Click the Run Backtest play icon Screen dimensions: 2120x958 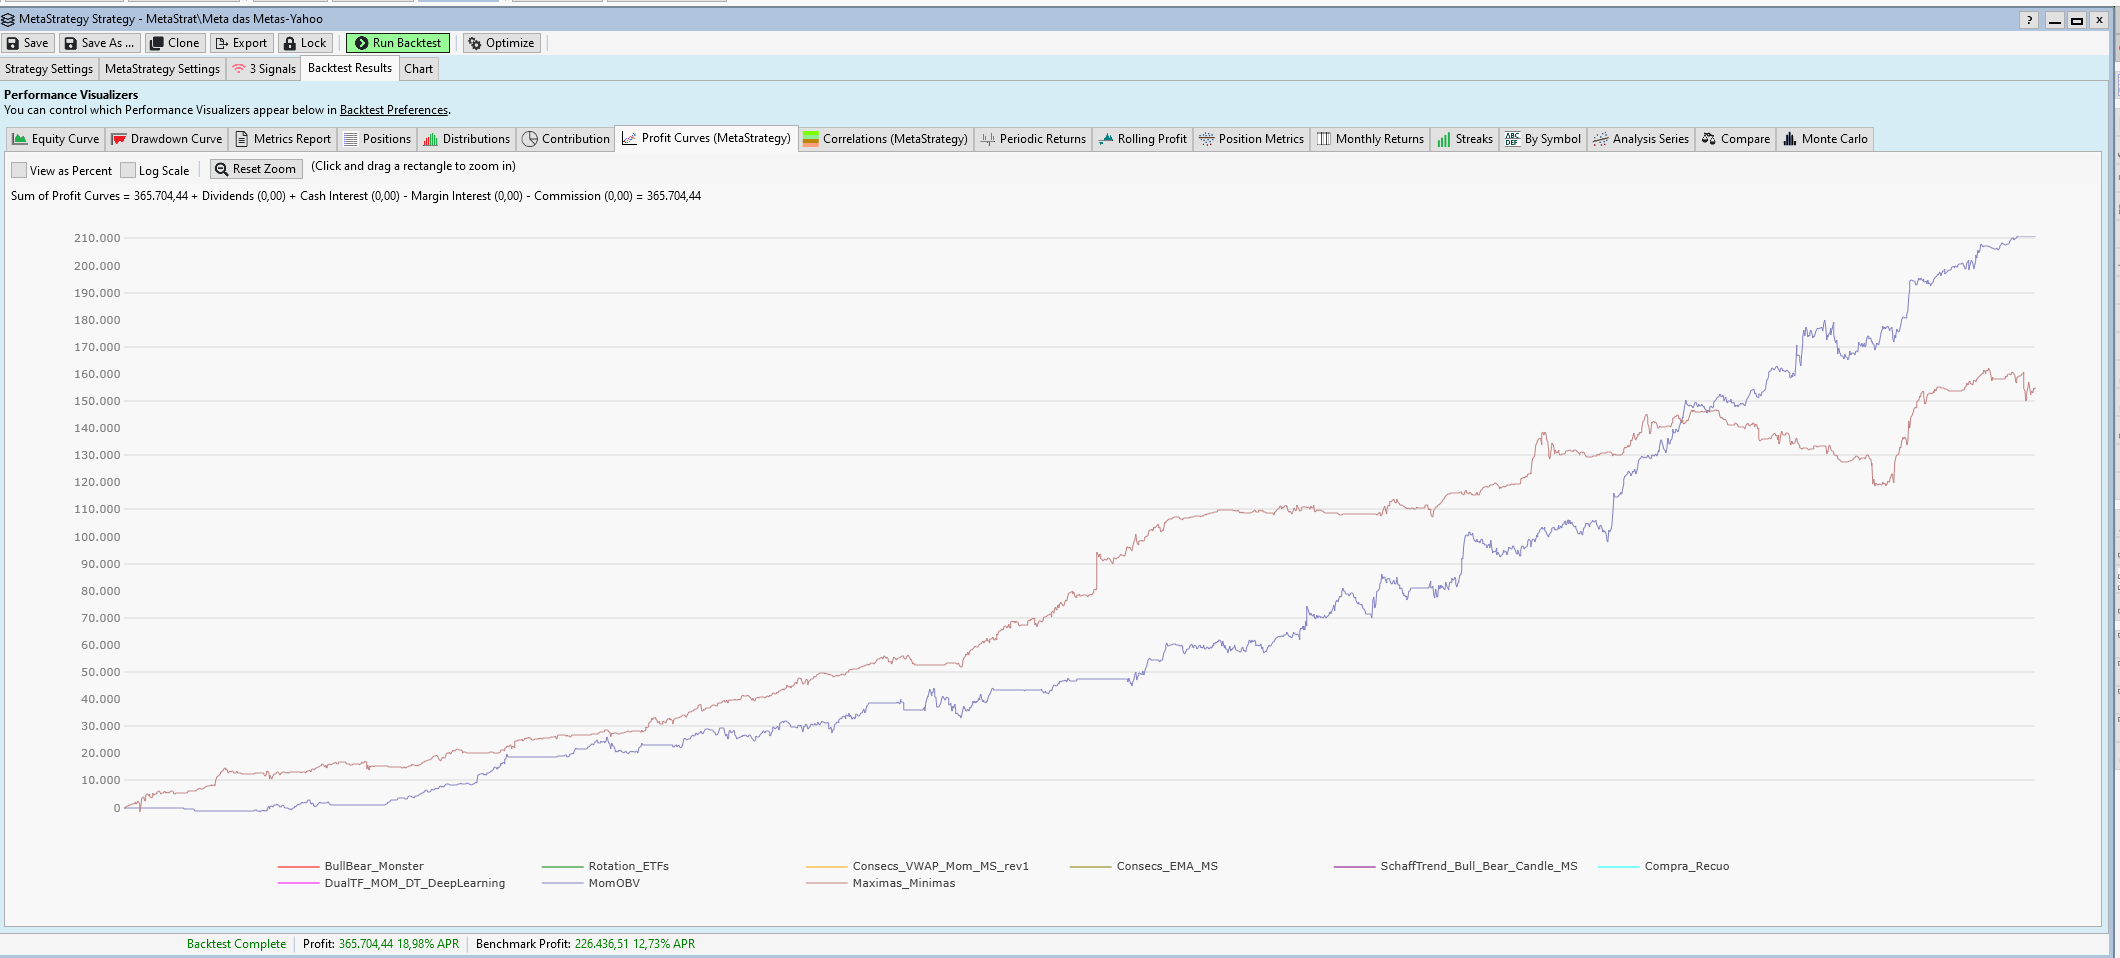[x=361, y=43]
